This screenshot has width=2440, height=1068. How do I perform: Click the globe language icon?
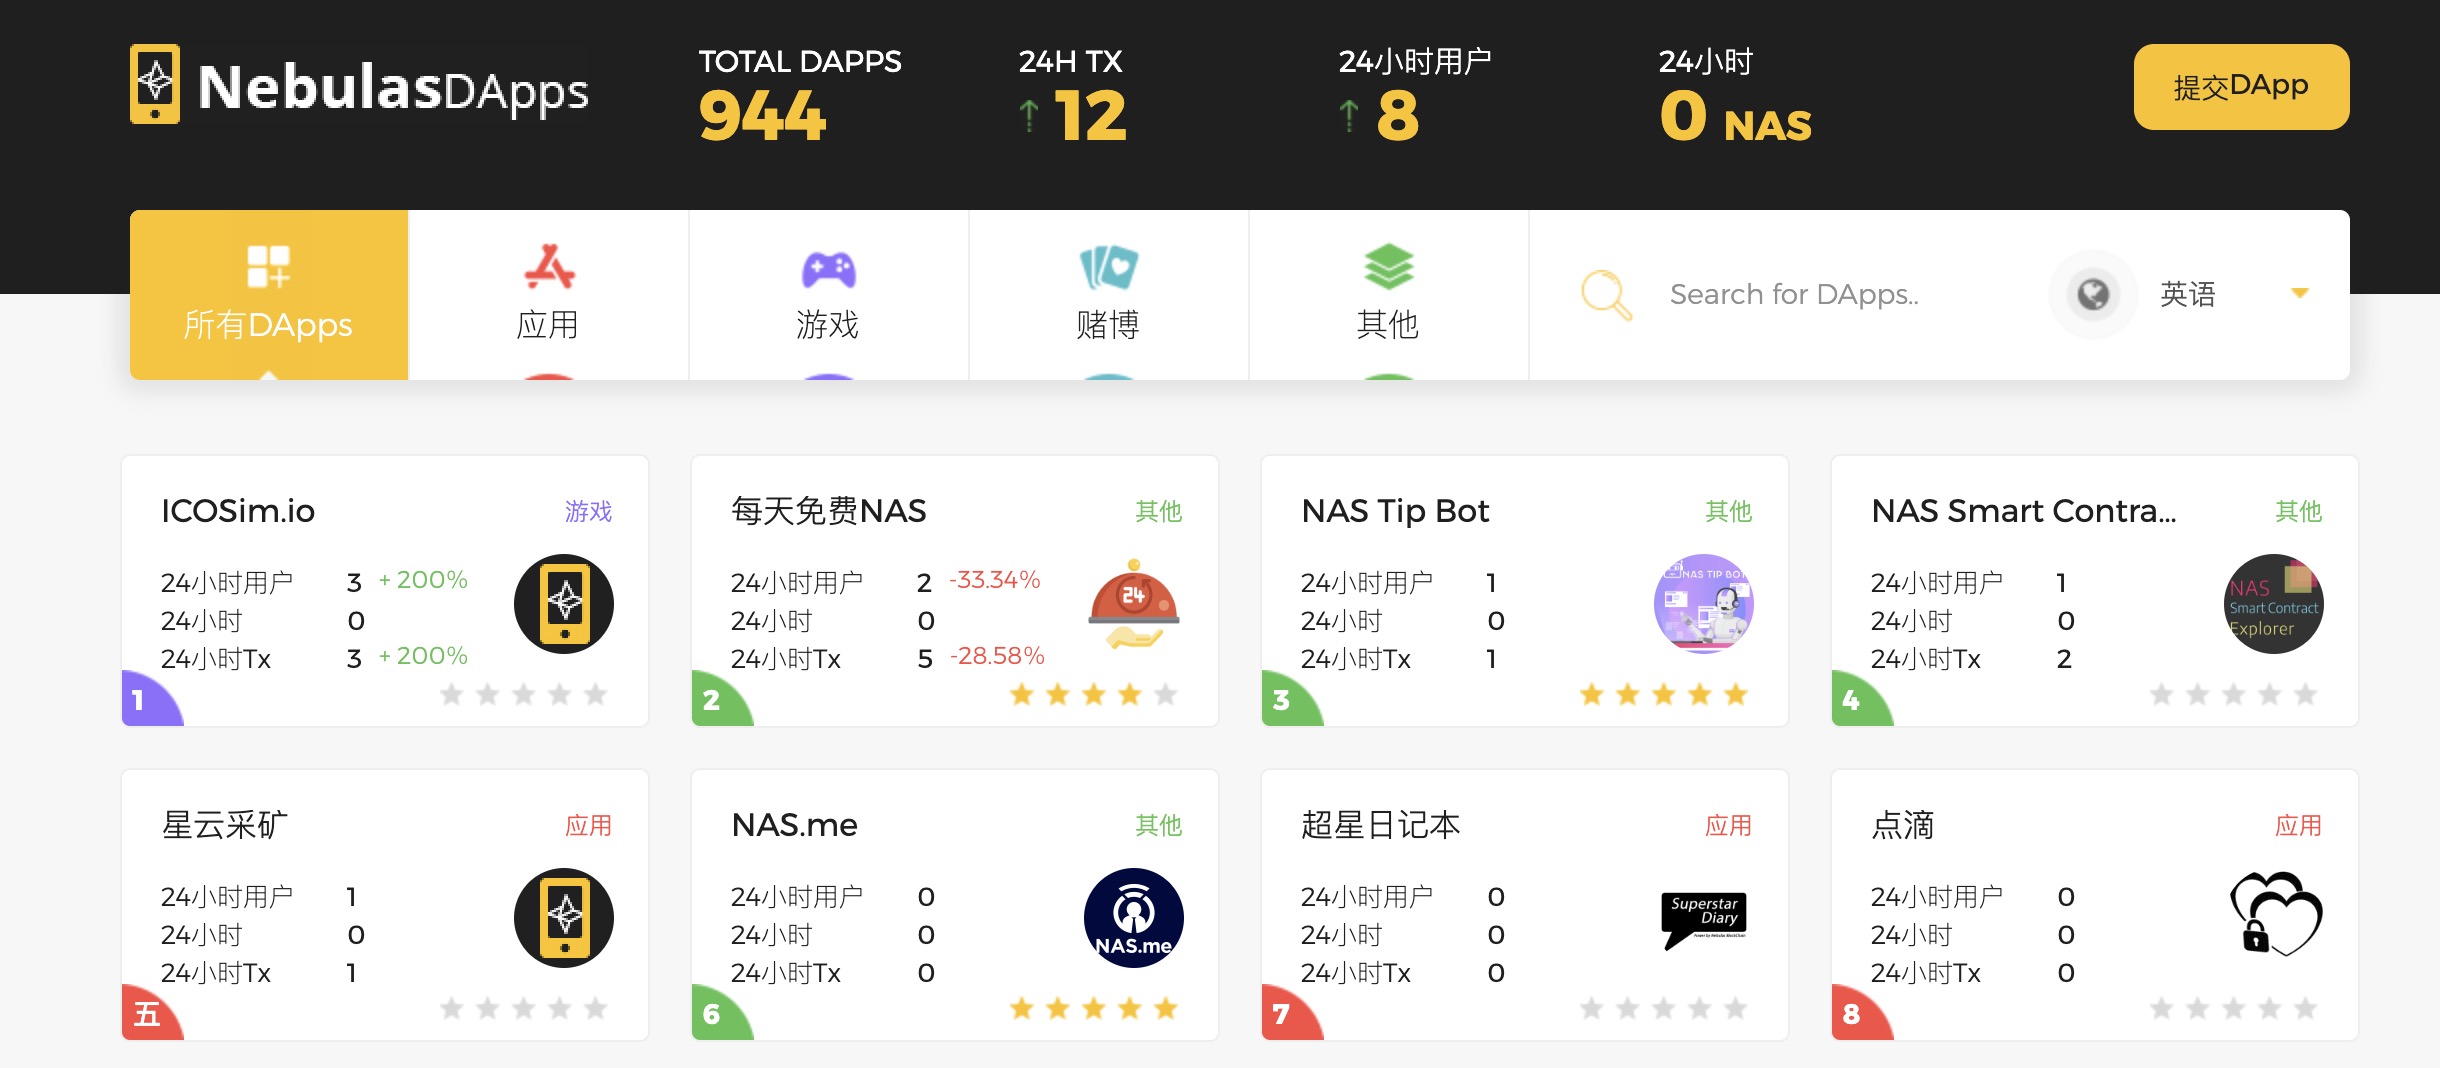tap(2093, 294)
